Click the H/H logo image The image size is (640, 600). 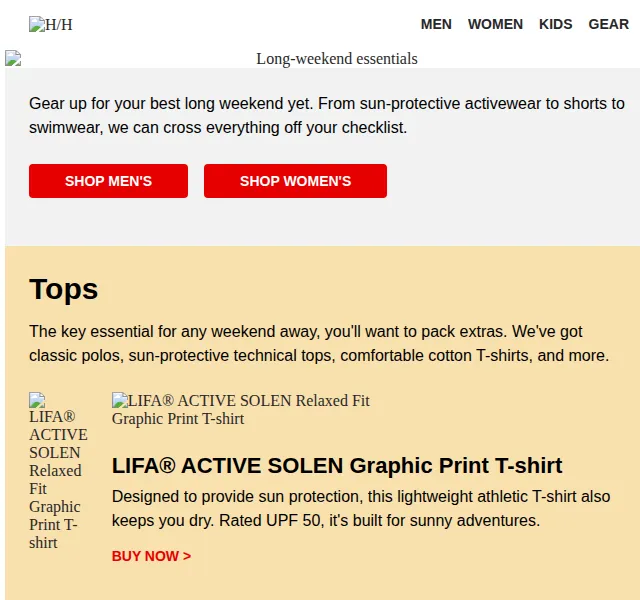pos(51,24)
